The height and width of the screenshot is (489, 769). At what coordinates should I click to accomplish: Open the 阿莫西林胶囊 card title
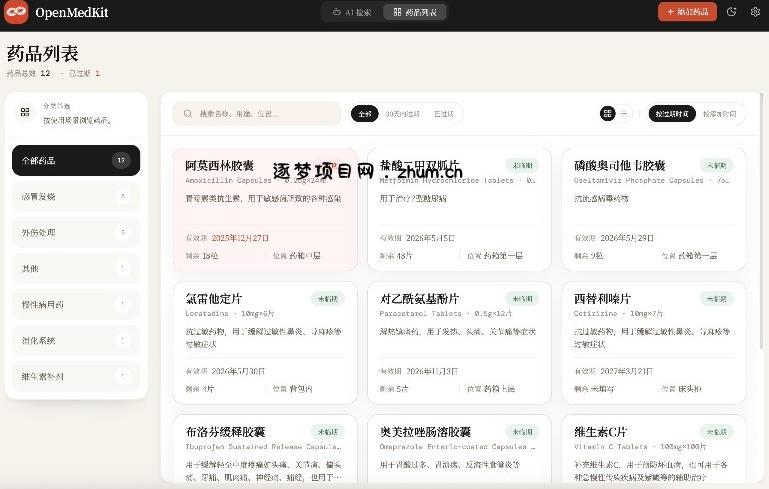pyautogui.click(x=219, y=166)
